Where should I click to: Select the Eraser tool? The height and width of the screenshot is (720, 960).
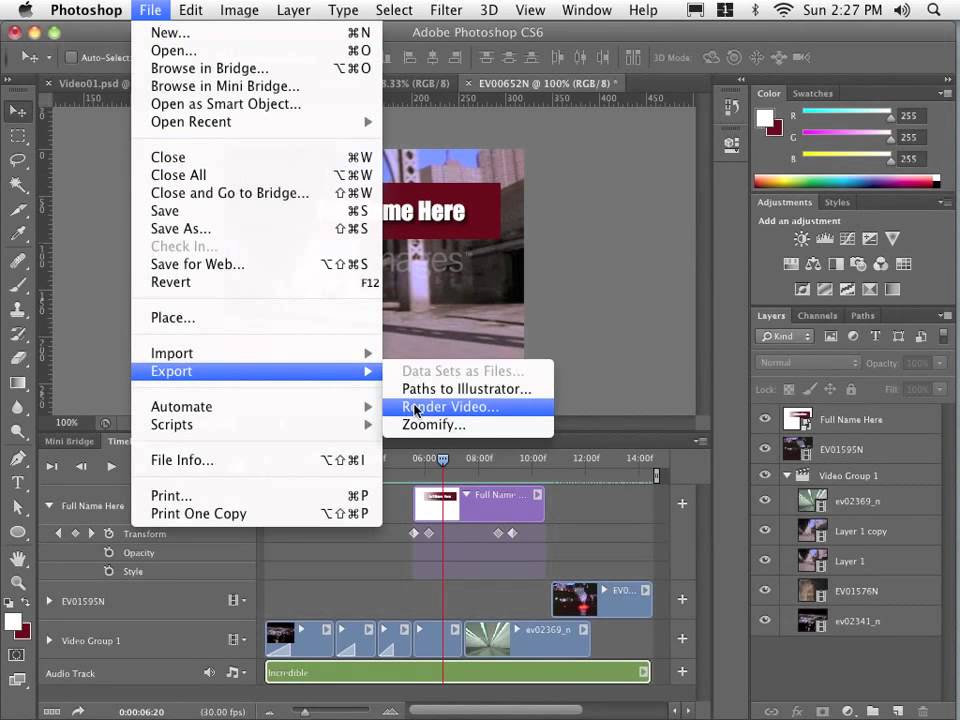tap(18, 358)
